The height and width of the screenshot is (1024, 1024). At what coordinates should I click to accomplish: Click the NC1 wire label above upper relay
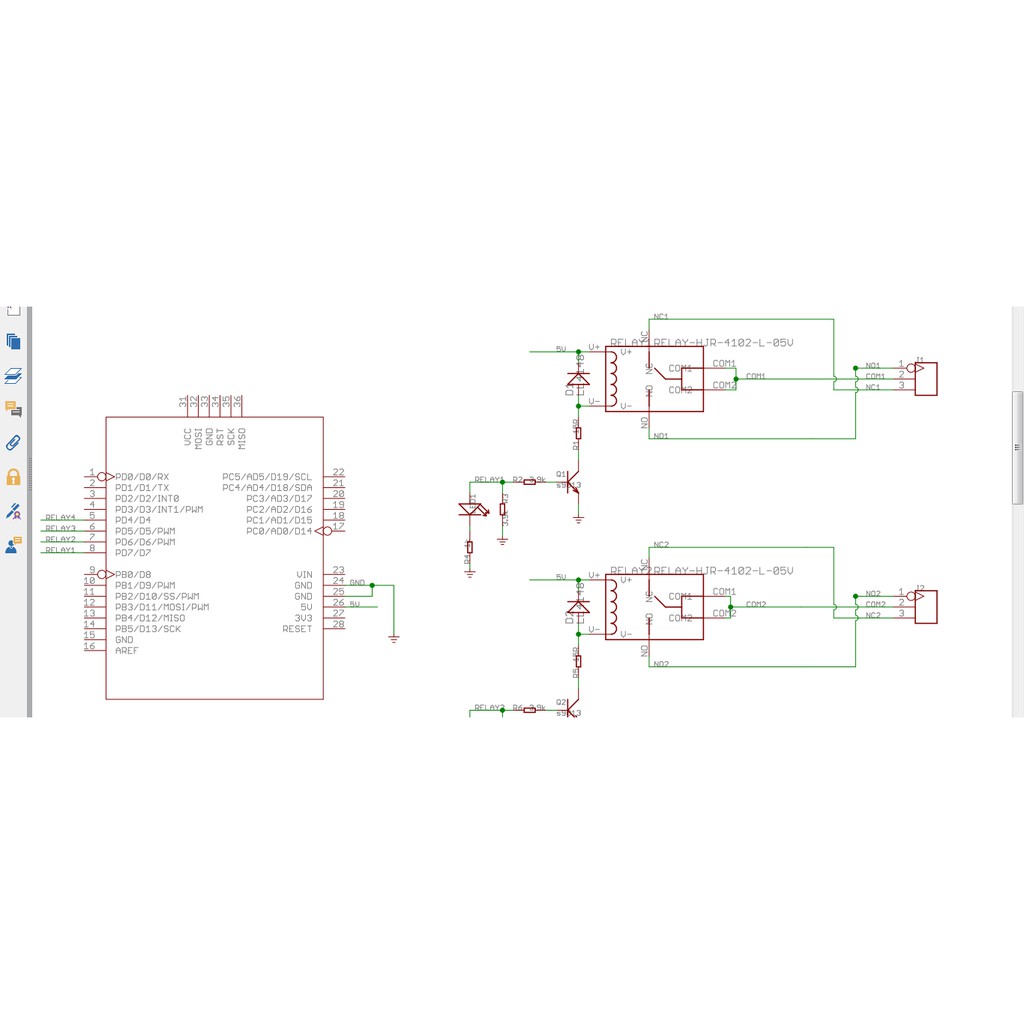tap(661, 316)
